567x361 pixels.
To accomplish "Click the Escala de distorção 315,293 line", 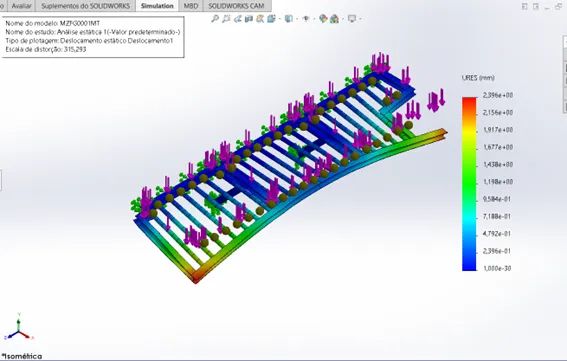I will pyautogui.click(x=46, y=49).
